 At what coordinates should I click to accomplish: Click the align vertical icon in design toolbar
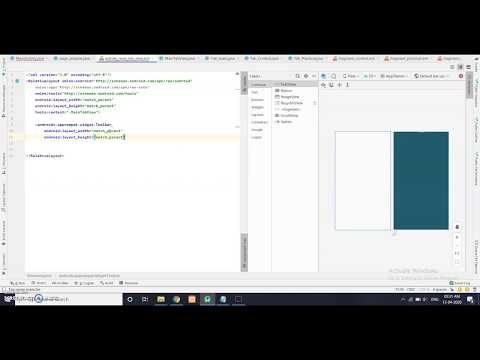[x=348, y=85]
